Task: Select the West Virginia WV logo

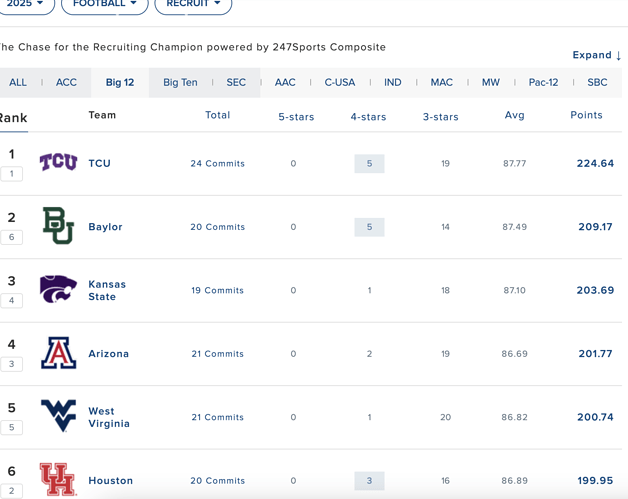Action: 58,416
